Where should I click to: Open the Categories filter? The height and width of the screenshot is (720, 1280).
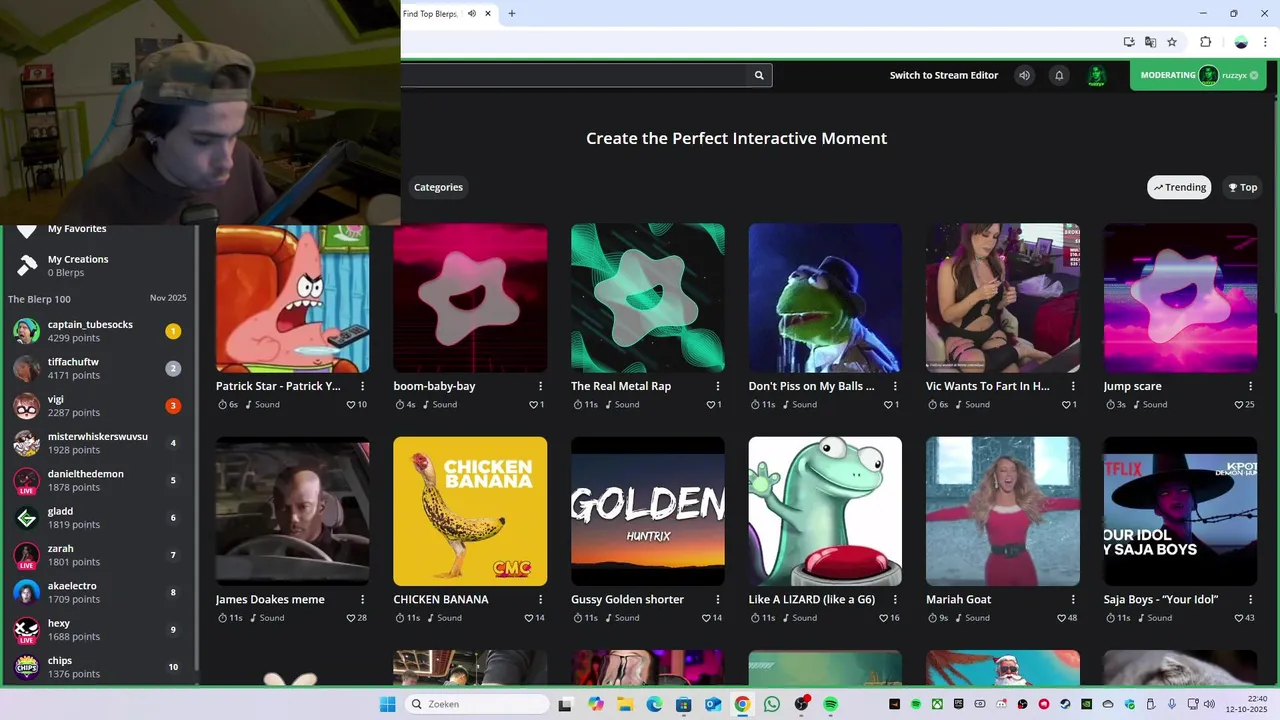[x=438, y=187]
